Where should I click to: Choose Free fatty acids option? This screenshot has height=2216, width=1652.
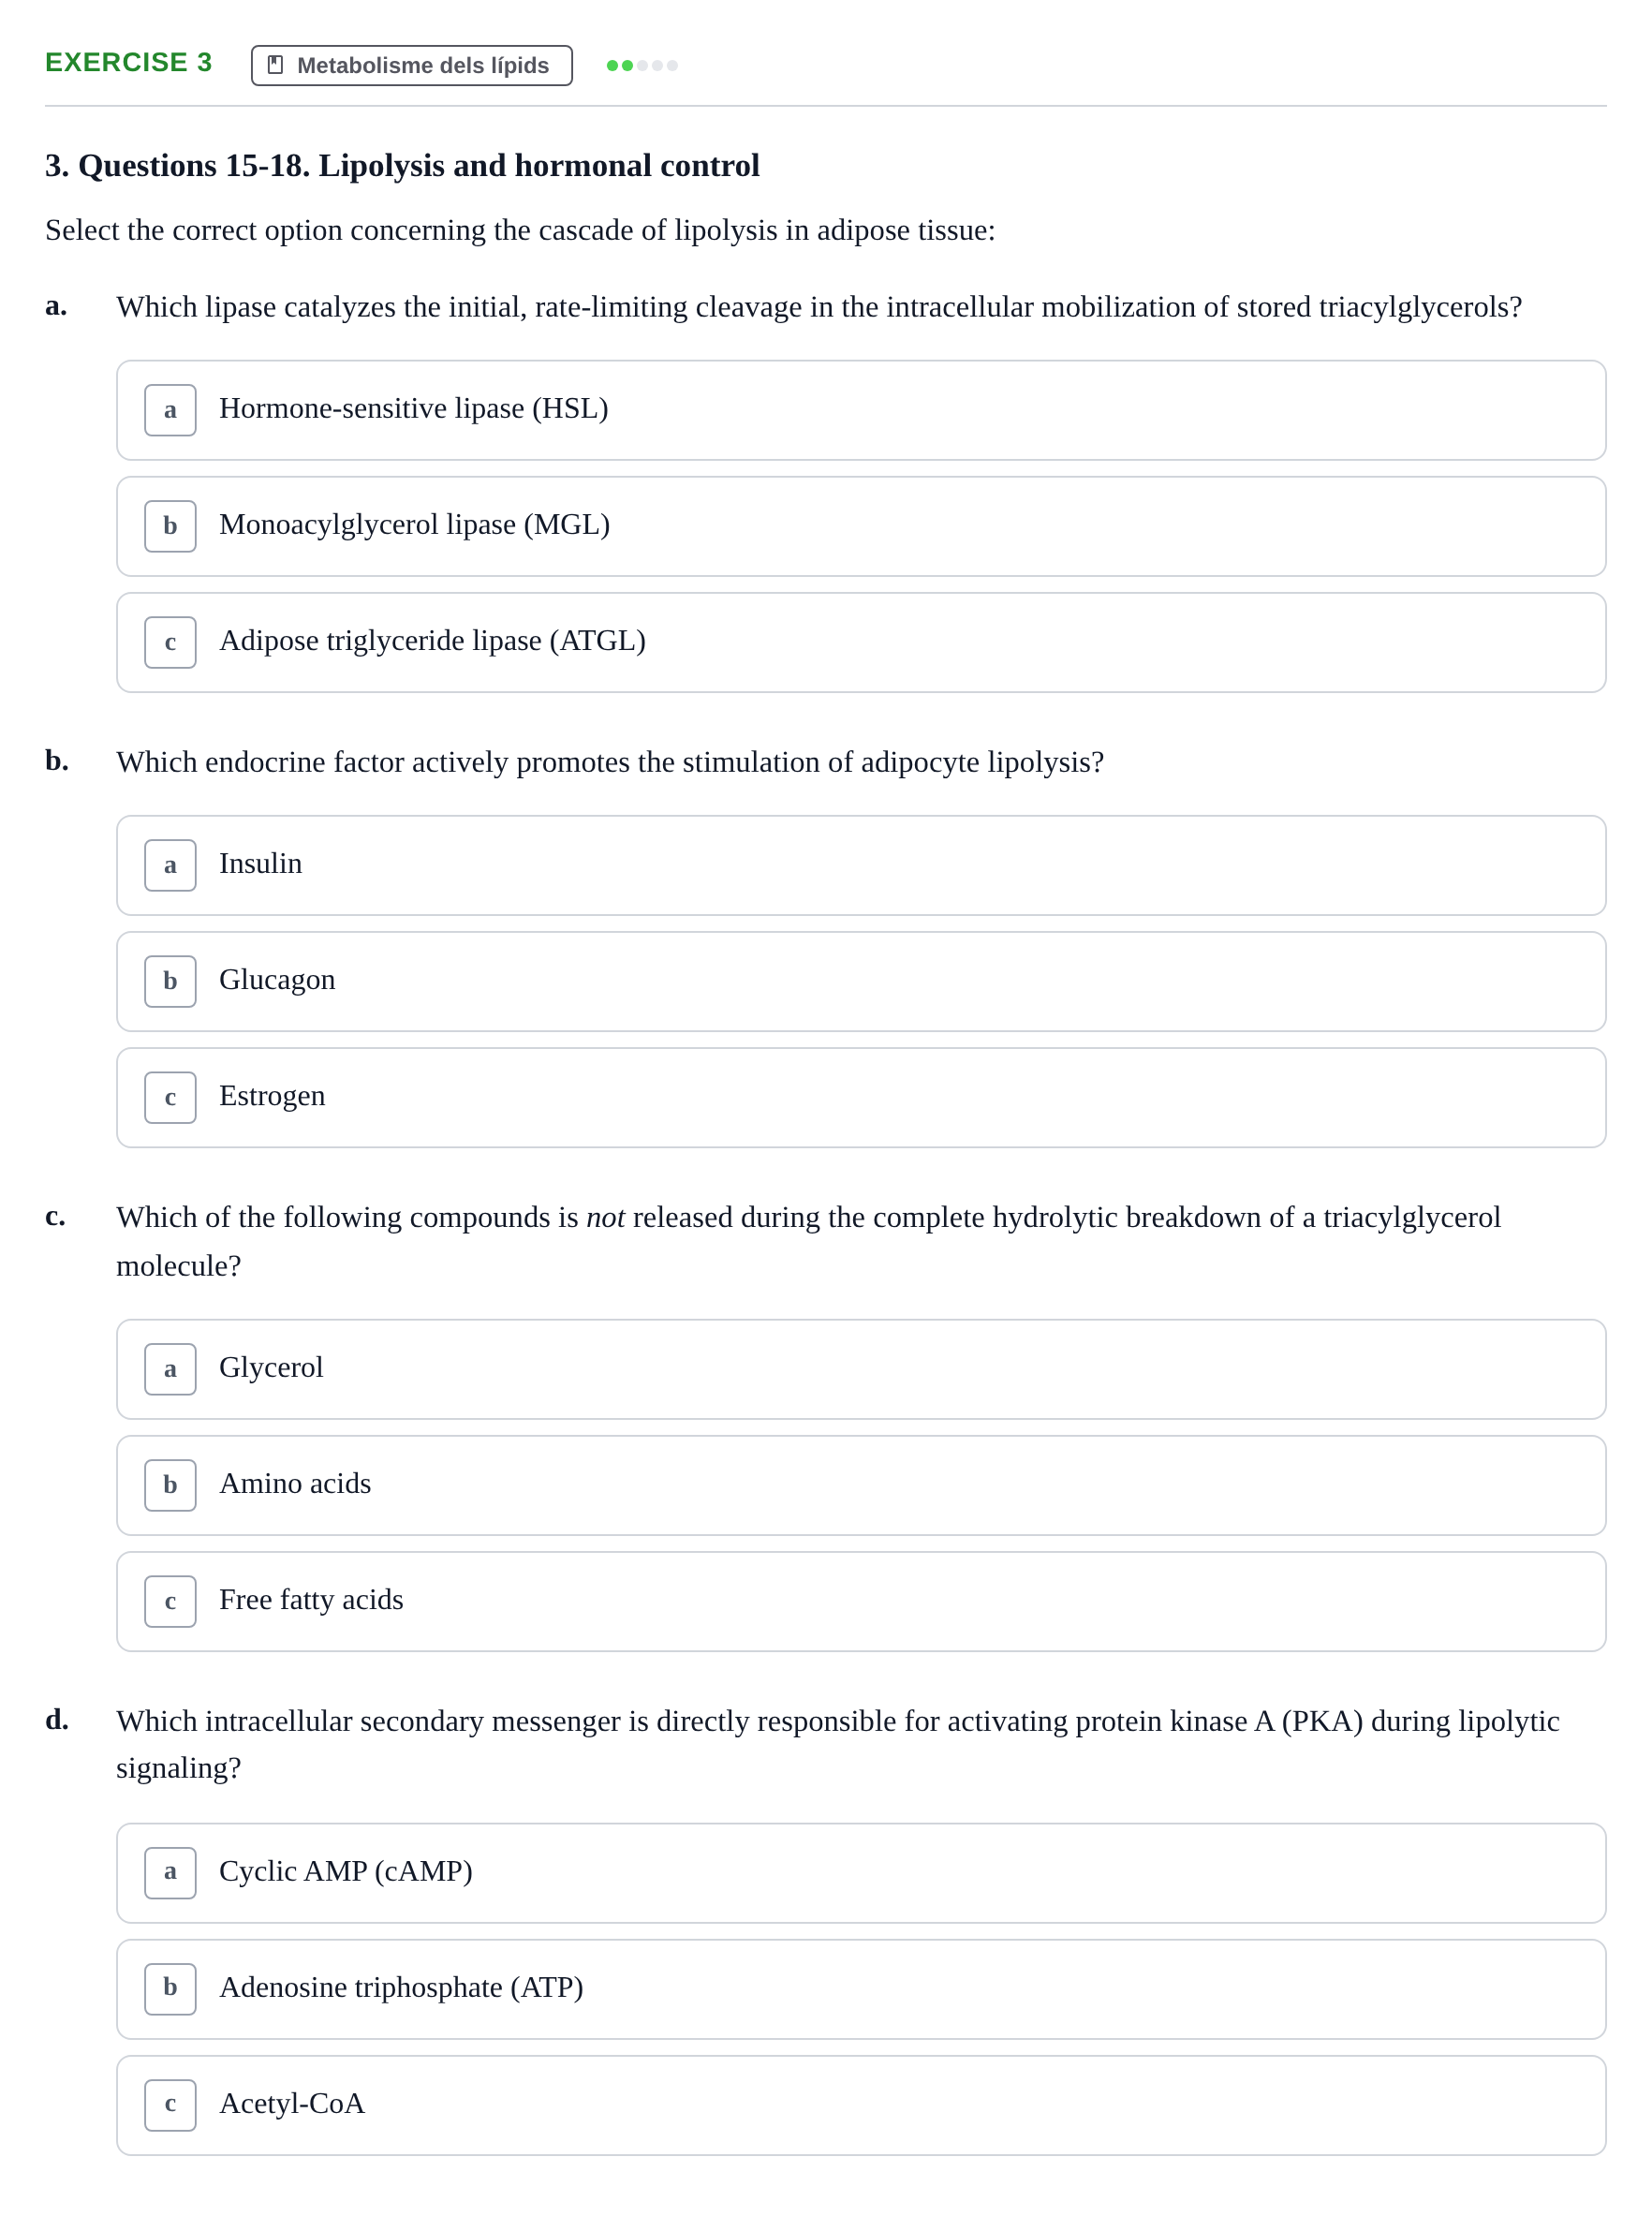point(861,1601)
